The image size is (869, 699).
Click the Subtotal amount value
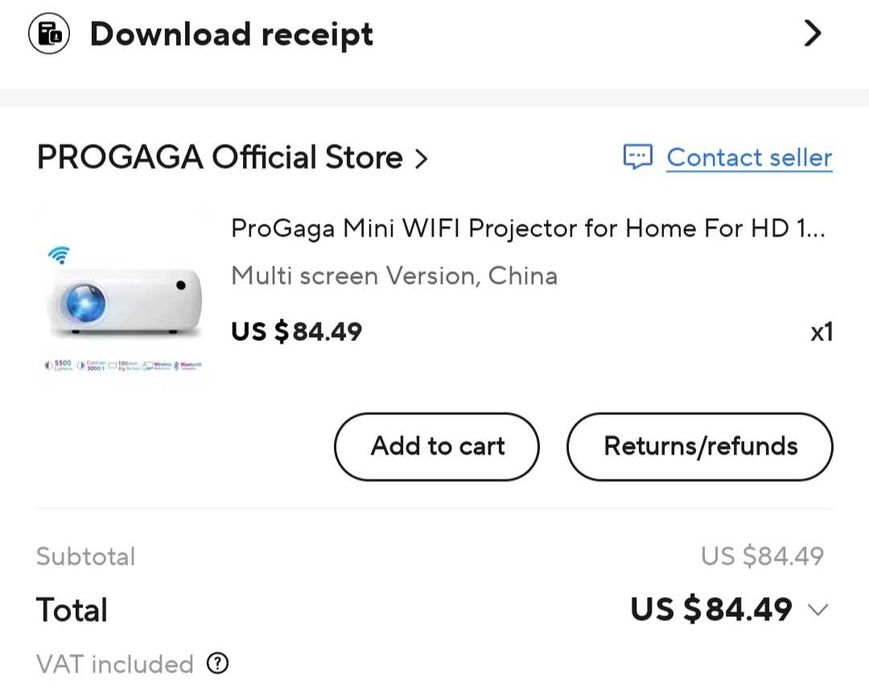pyautogui.click(x=762, y=556)
